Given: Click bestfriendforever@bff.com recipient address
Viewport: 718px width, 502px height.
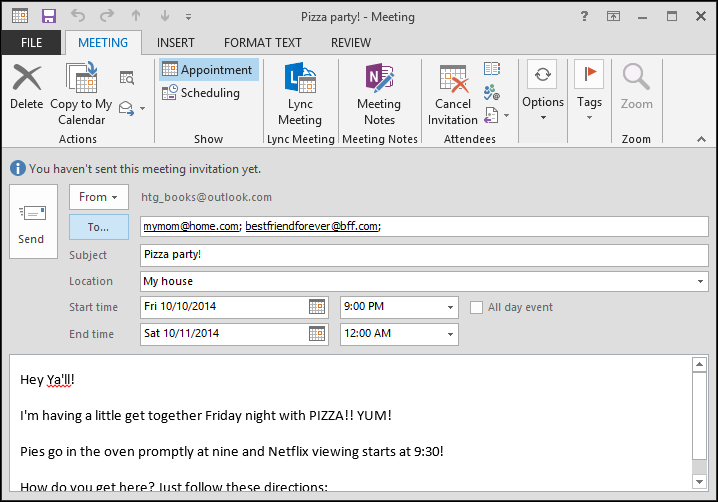Looking at the screenshot, I should (312, 226).
